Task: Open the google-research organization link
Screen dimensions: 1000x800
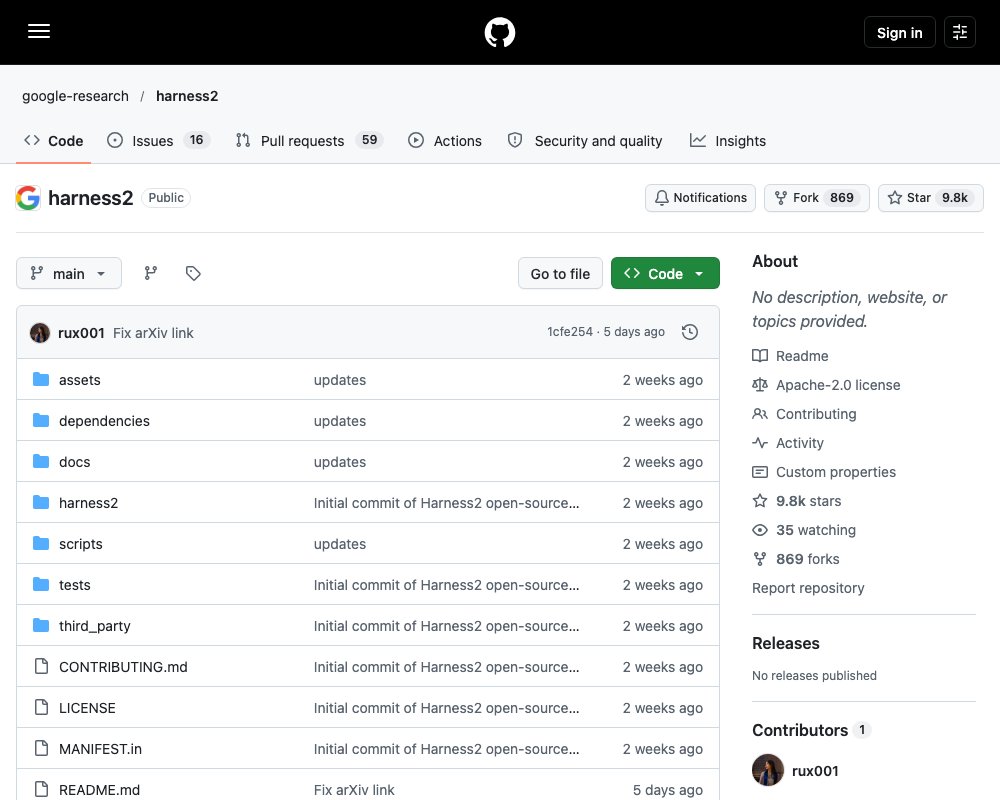Action: pyautogui.click(x=75, y=96)
